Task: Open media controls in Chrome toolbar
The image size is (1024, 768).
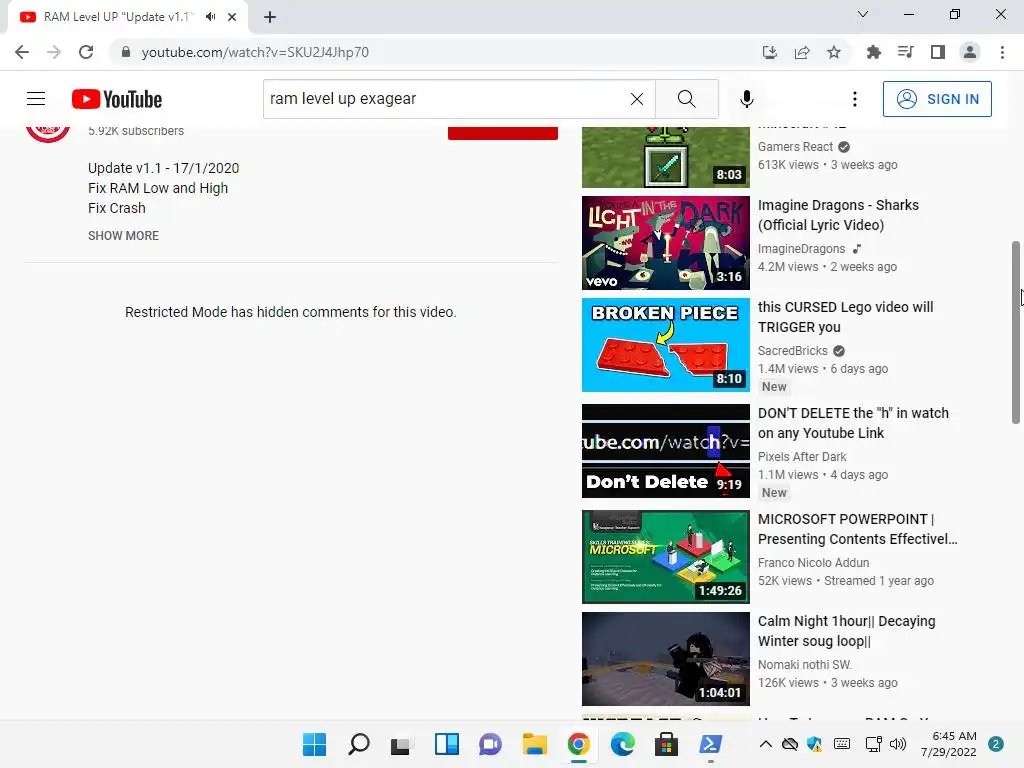Action: [x=906, y=52]
